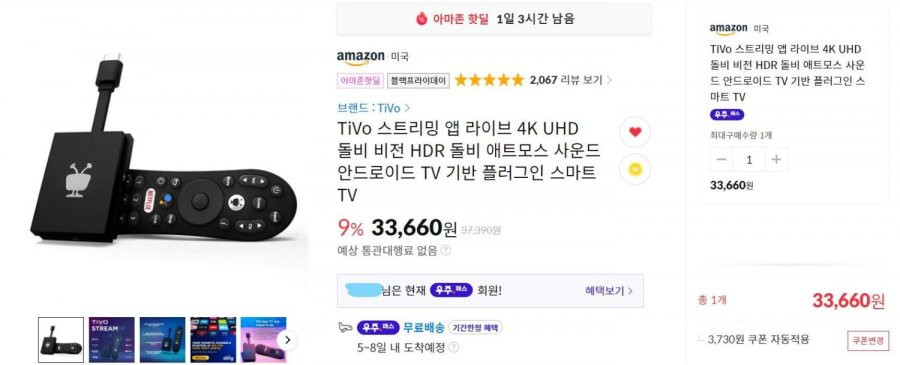Click arrival estimate help question mark icon
The width and height of the screenshot is (900, 365).
[x=453, y=347]
